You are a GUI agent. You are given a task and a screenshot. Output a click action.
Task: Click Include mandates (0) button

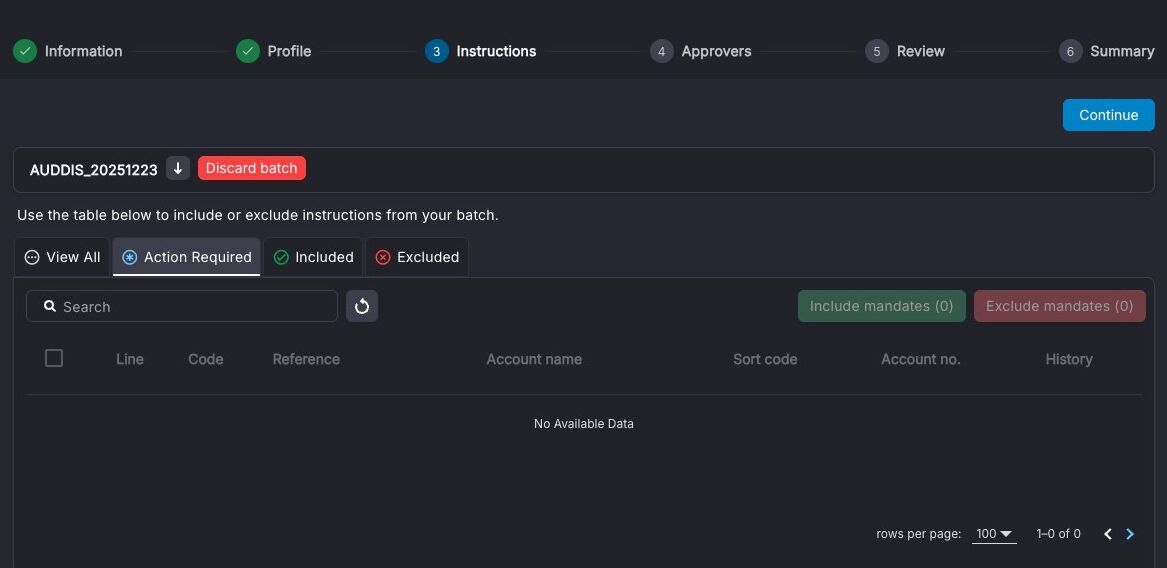coord(881,306)
